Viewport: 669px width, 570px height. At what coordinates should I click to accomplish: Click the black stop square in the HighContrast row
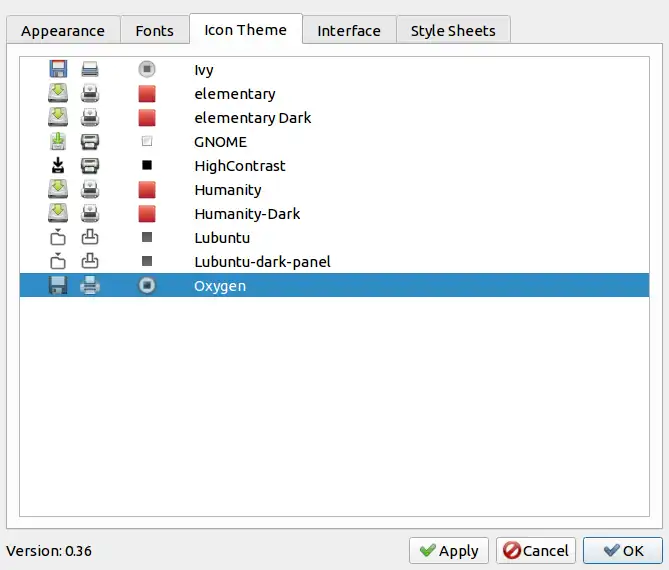point(147,165)
